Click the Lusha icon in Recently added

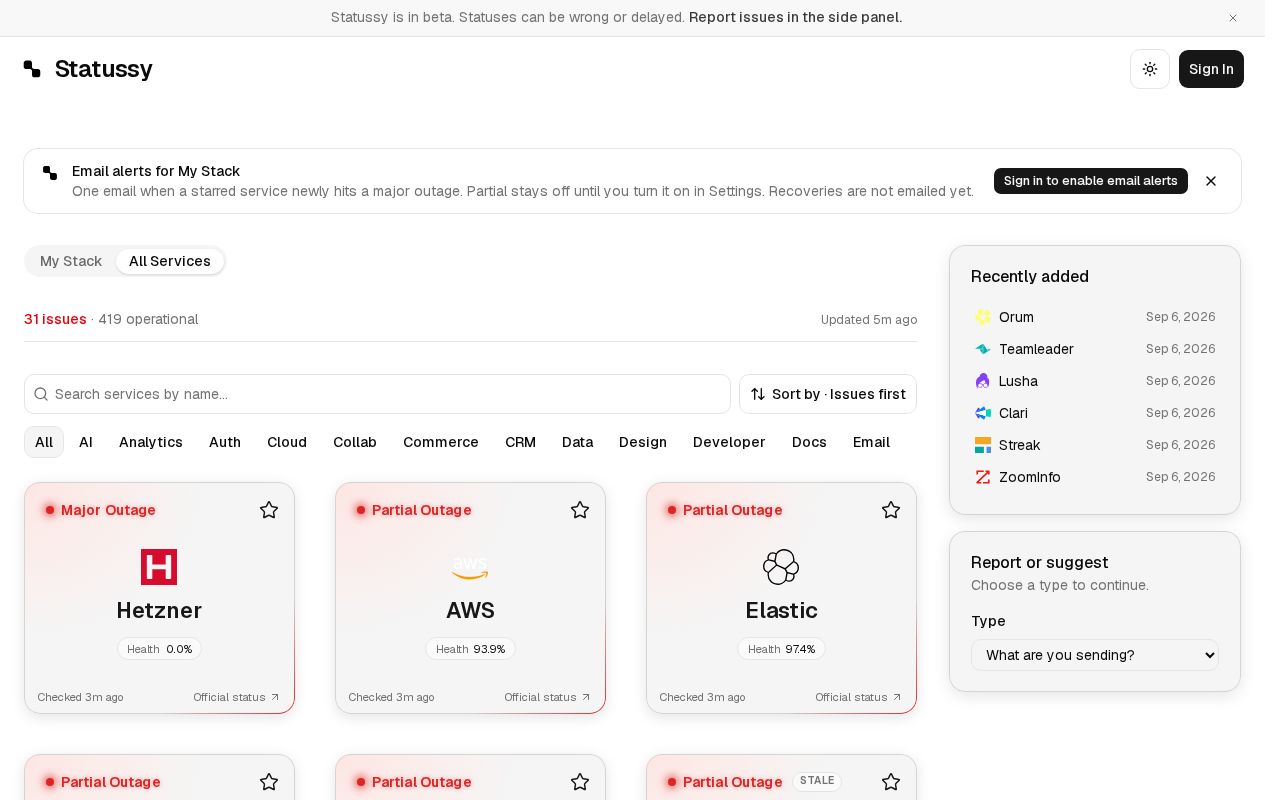(983, 381)
